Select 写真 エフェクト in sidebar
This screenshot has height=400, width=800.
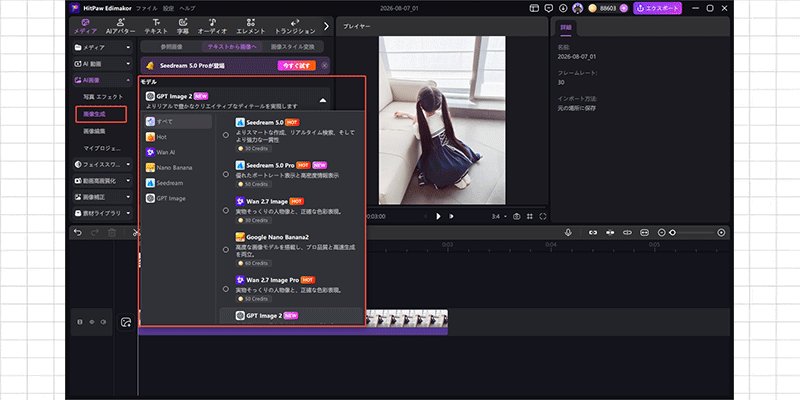click(103, 96)
